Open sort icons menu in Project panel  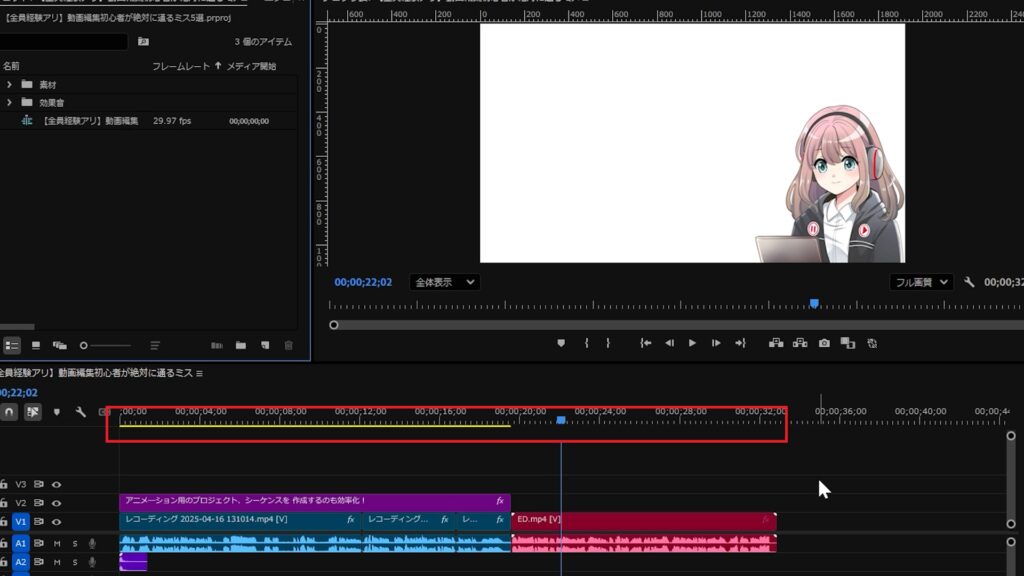(155, 345)
